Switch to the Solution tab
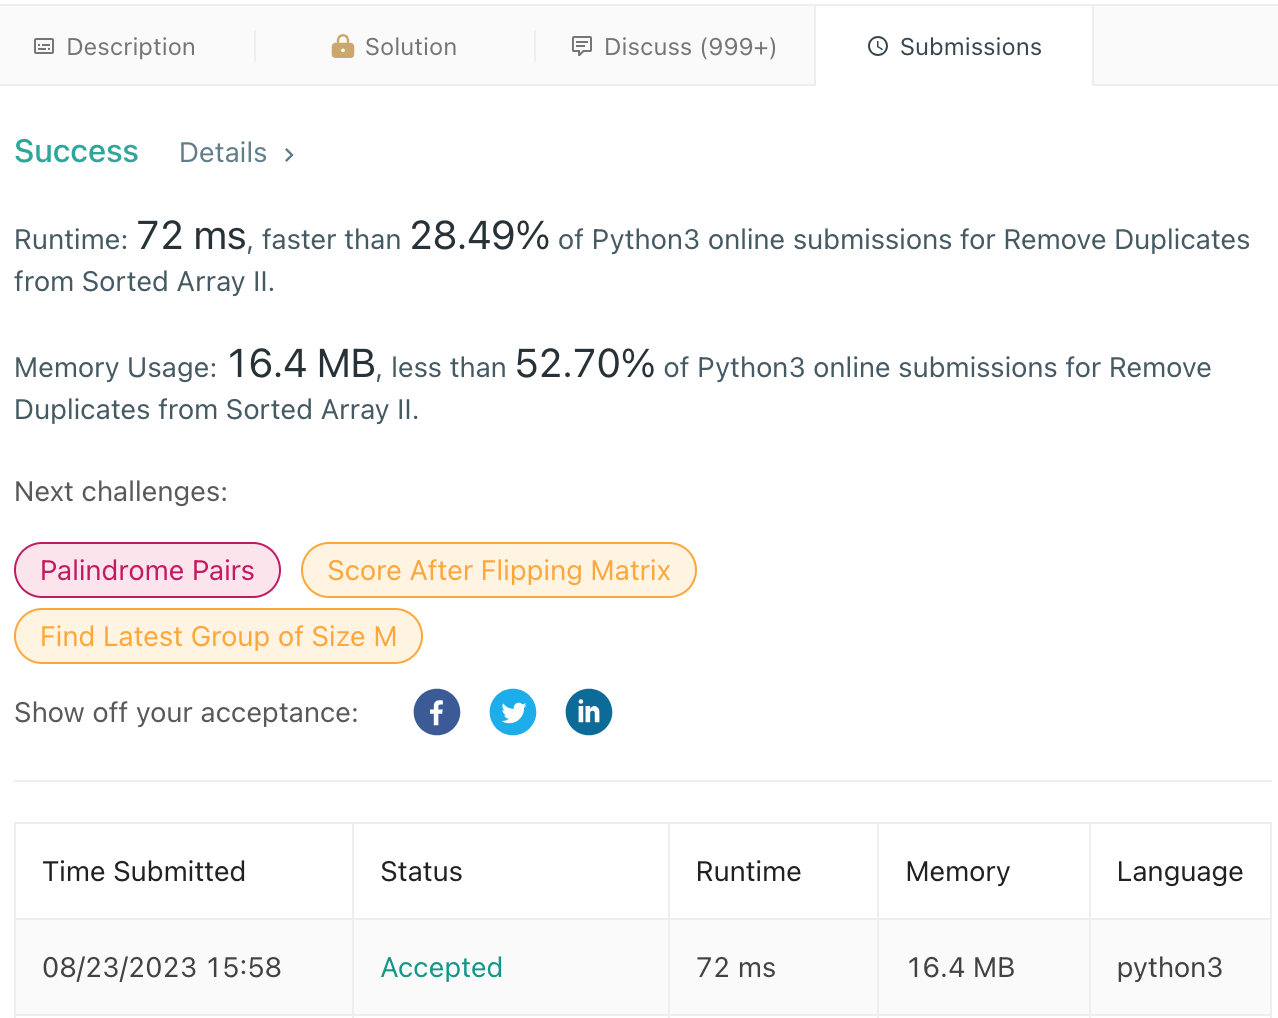 (x=410, y=47)
